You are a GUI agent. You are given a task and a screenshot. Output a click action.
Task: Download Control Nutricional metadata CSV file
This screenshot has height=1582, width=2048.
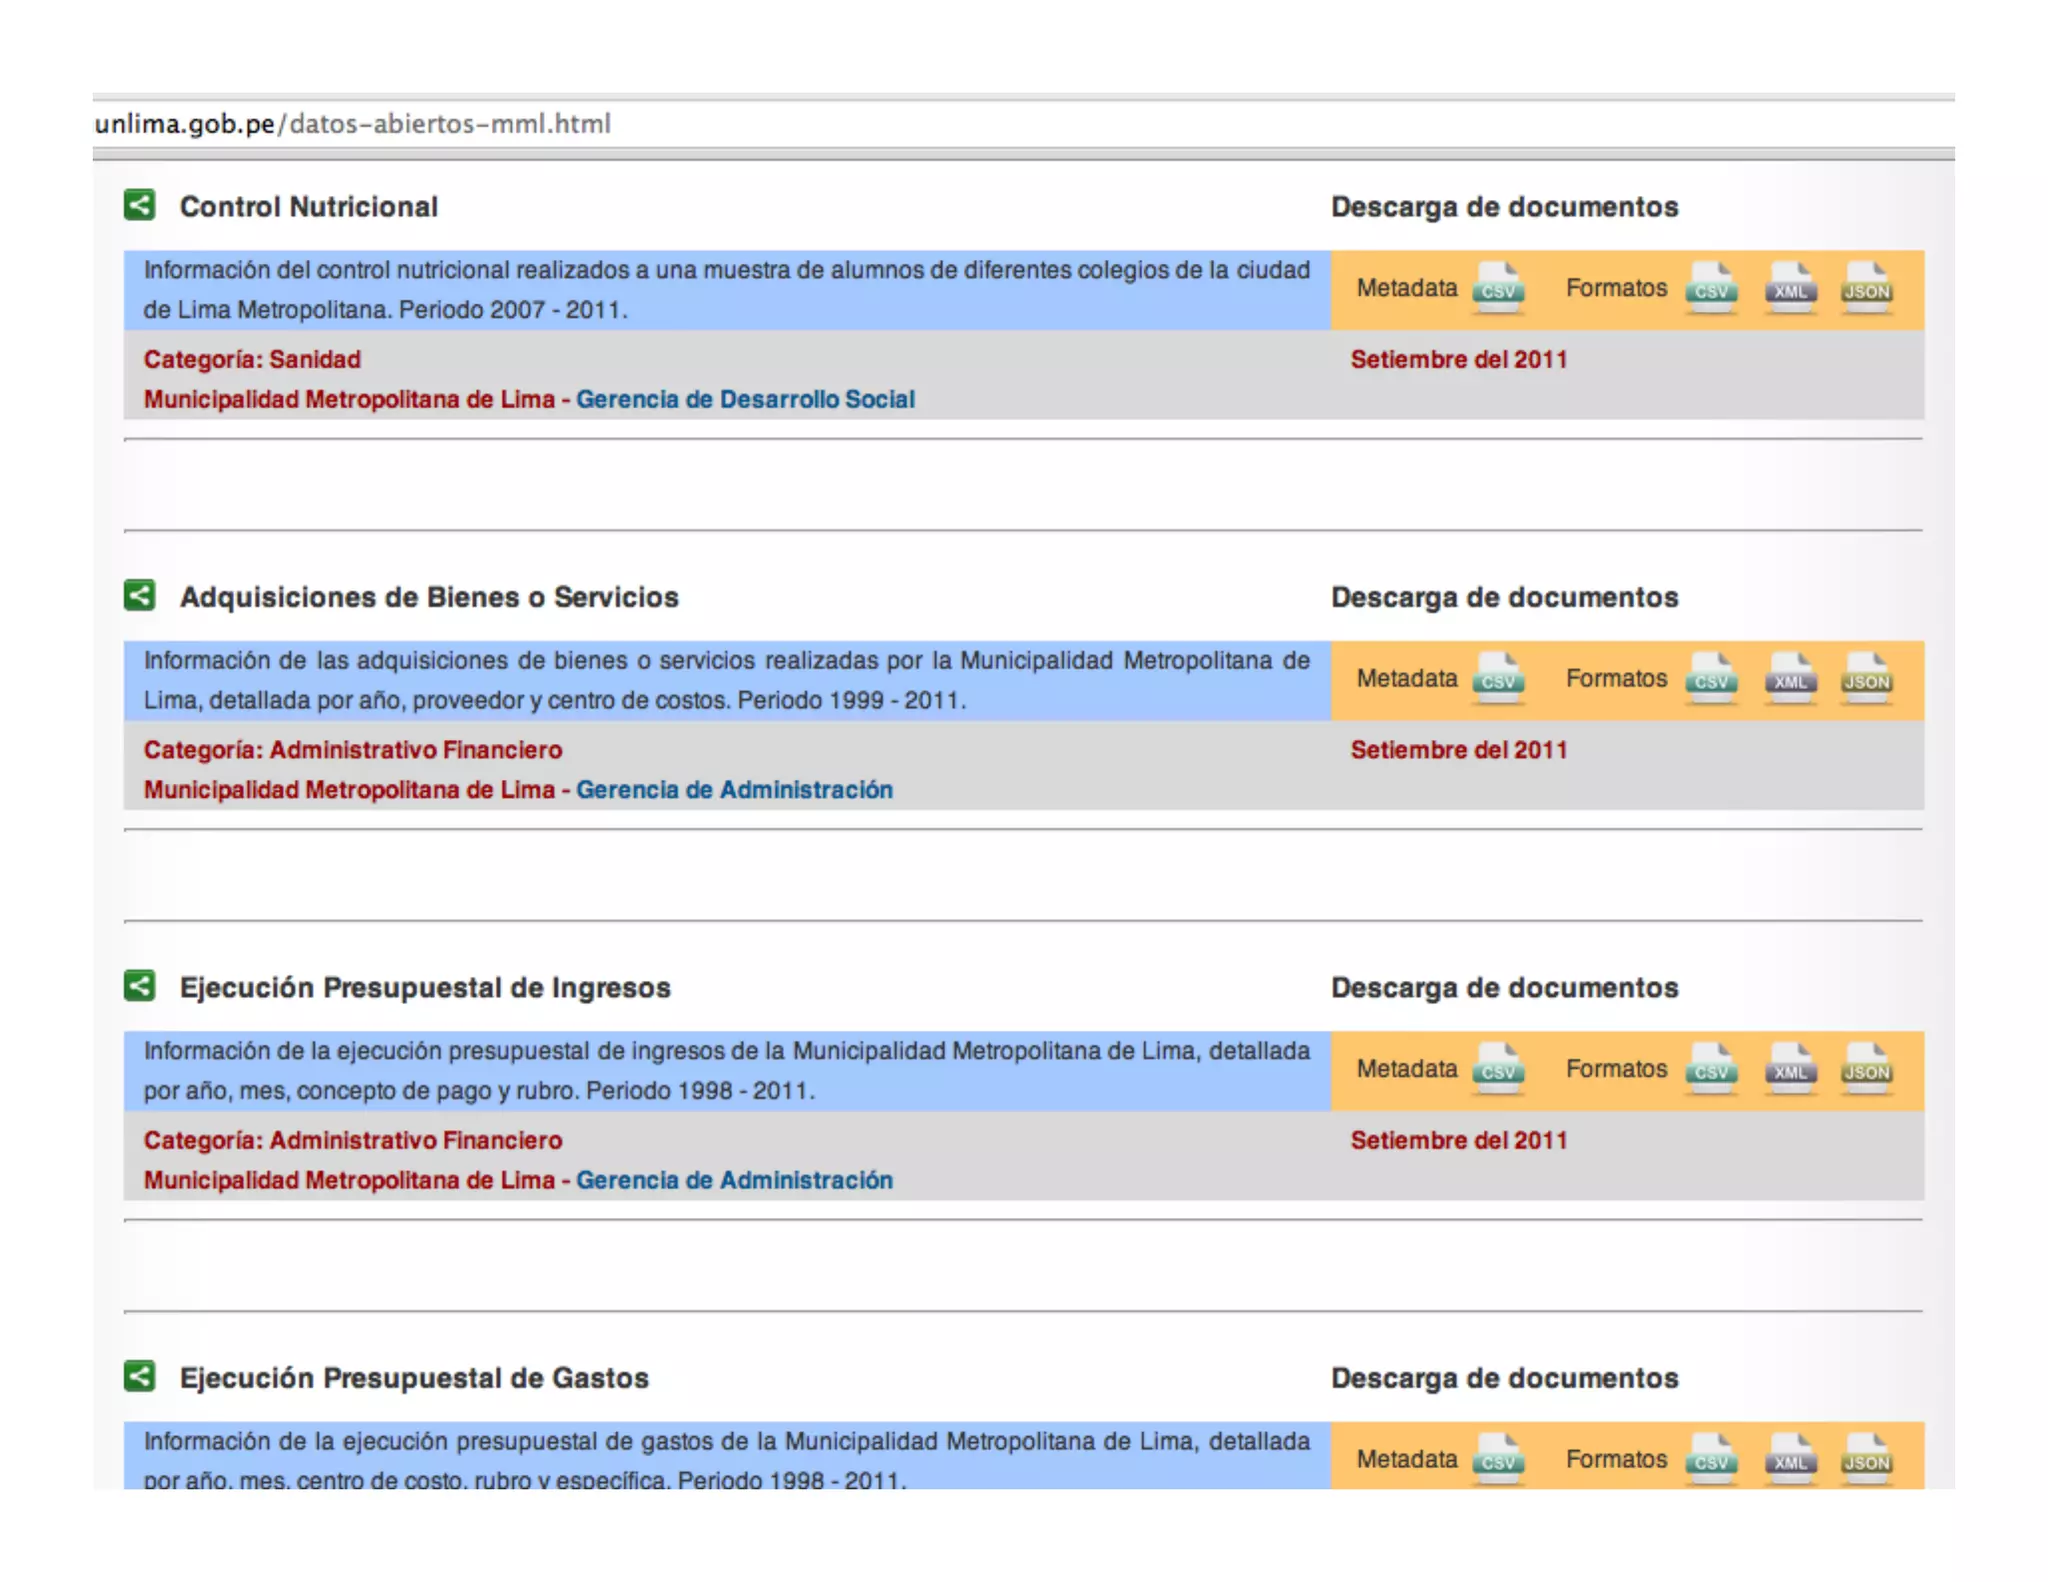pyautogui.click(x=1497, y=288)
